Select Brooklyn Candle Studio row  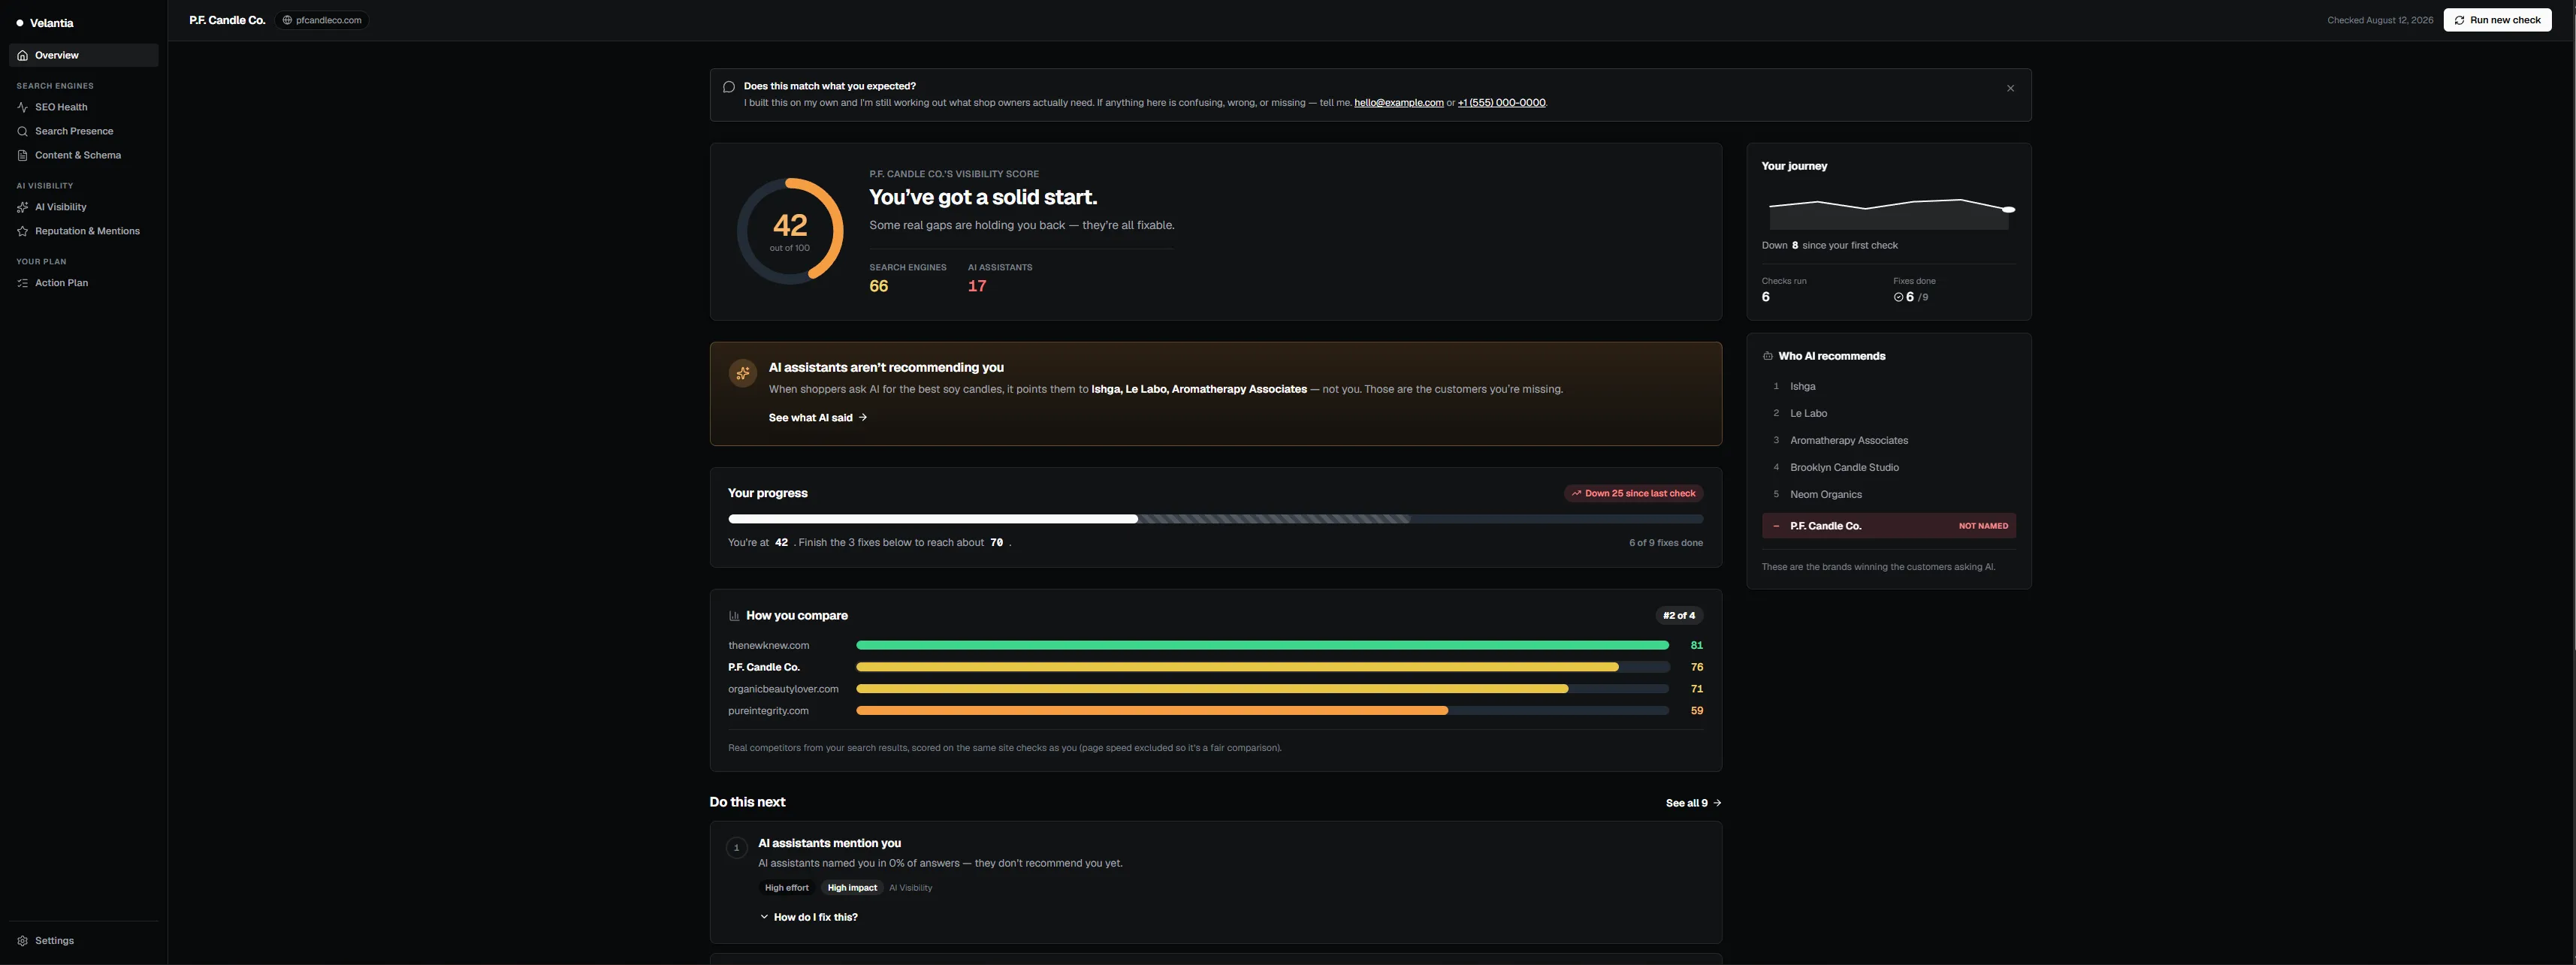click(x=1888, y=467)
